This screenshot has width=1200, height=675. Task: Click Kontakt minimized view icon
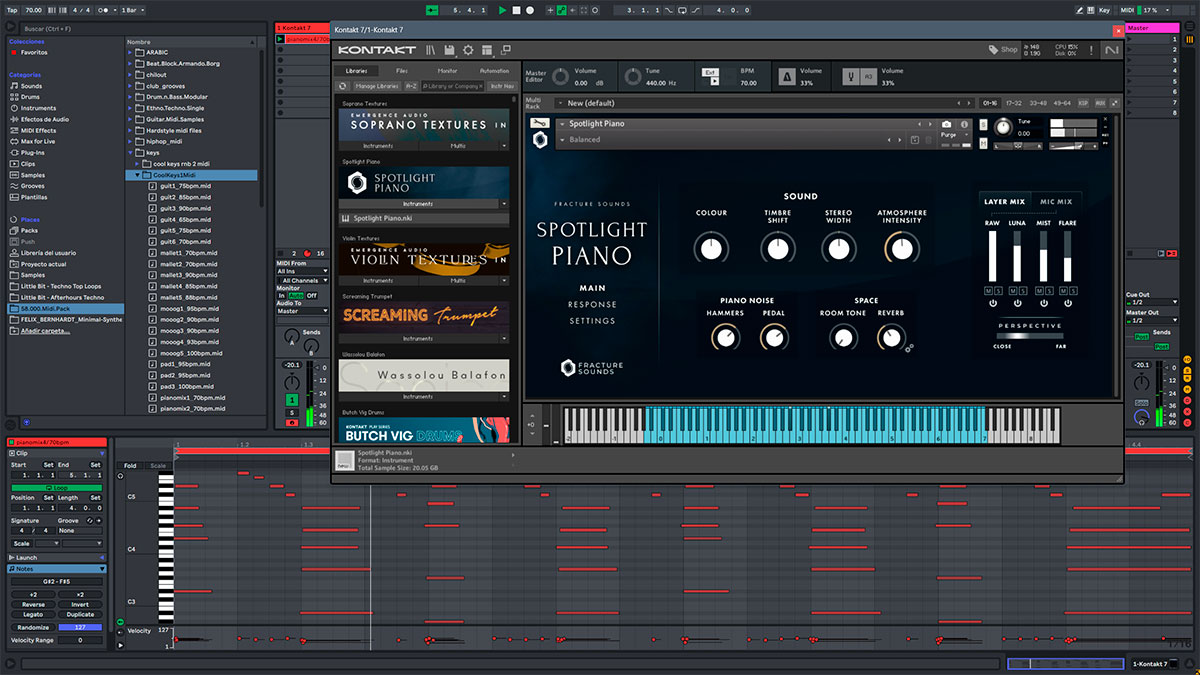coord(505,50)
